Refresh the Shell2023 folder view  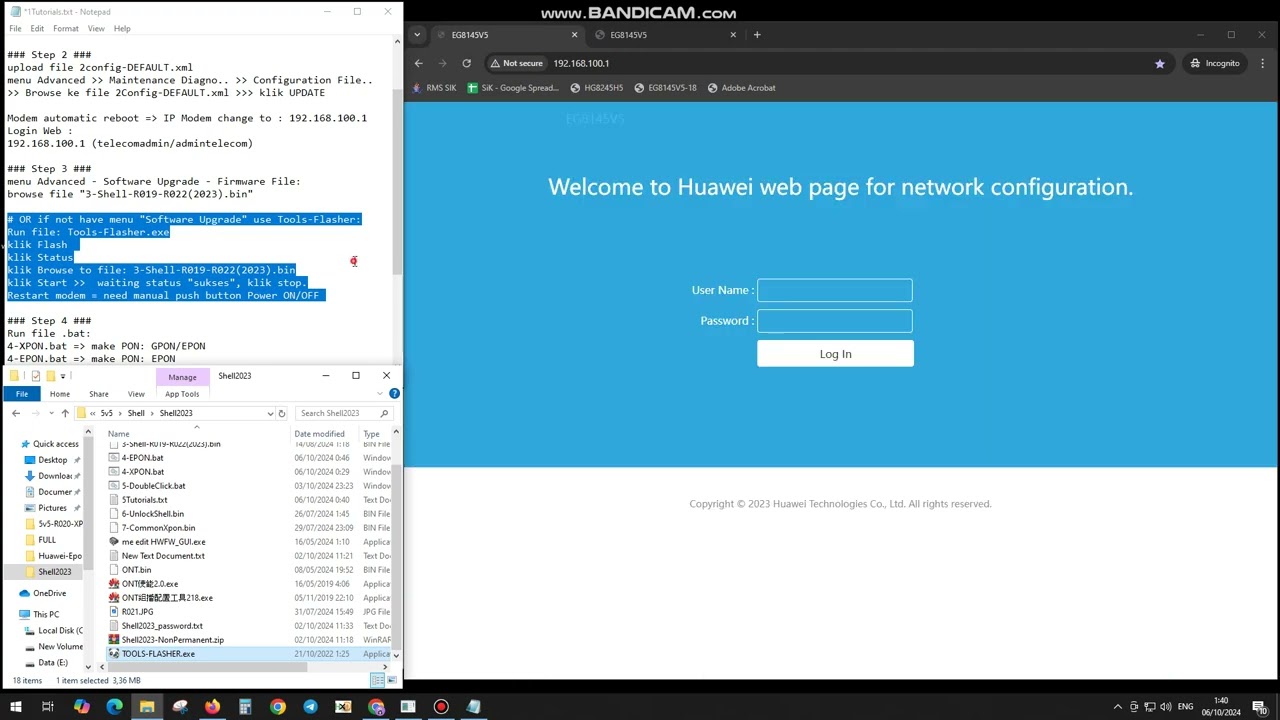click(282, 413)
